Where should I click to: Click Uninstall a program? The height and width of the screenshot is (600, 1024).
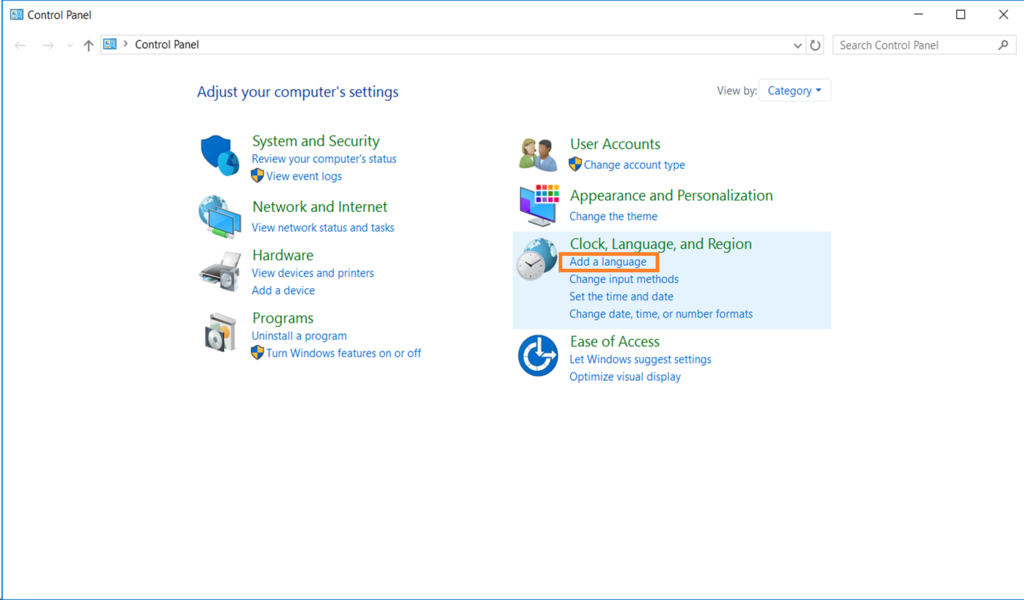coord(299,336)
